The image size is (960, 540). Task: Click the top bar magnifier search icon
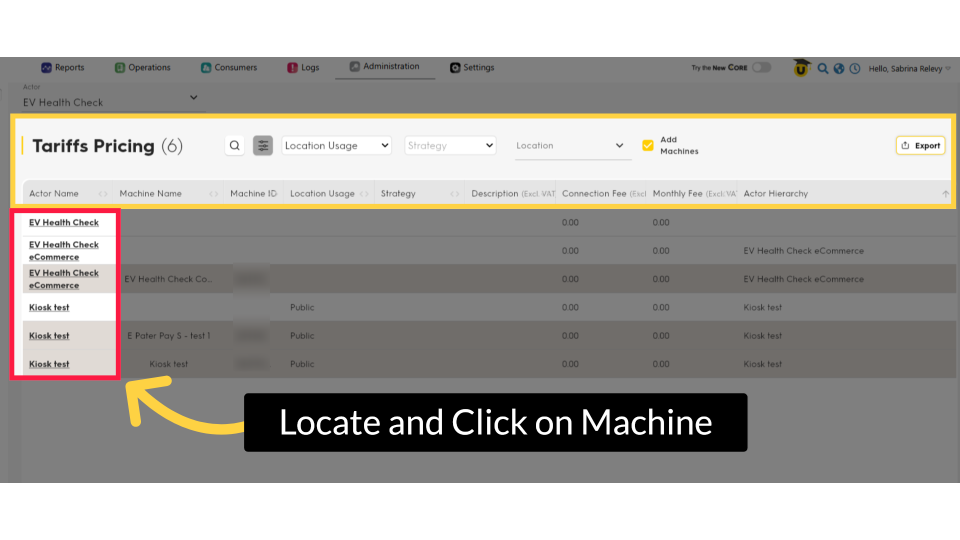click(823, 69)
